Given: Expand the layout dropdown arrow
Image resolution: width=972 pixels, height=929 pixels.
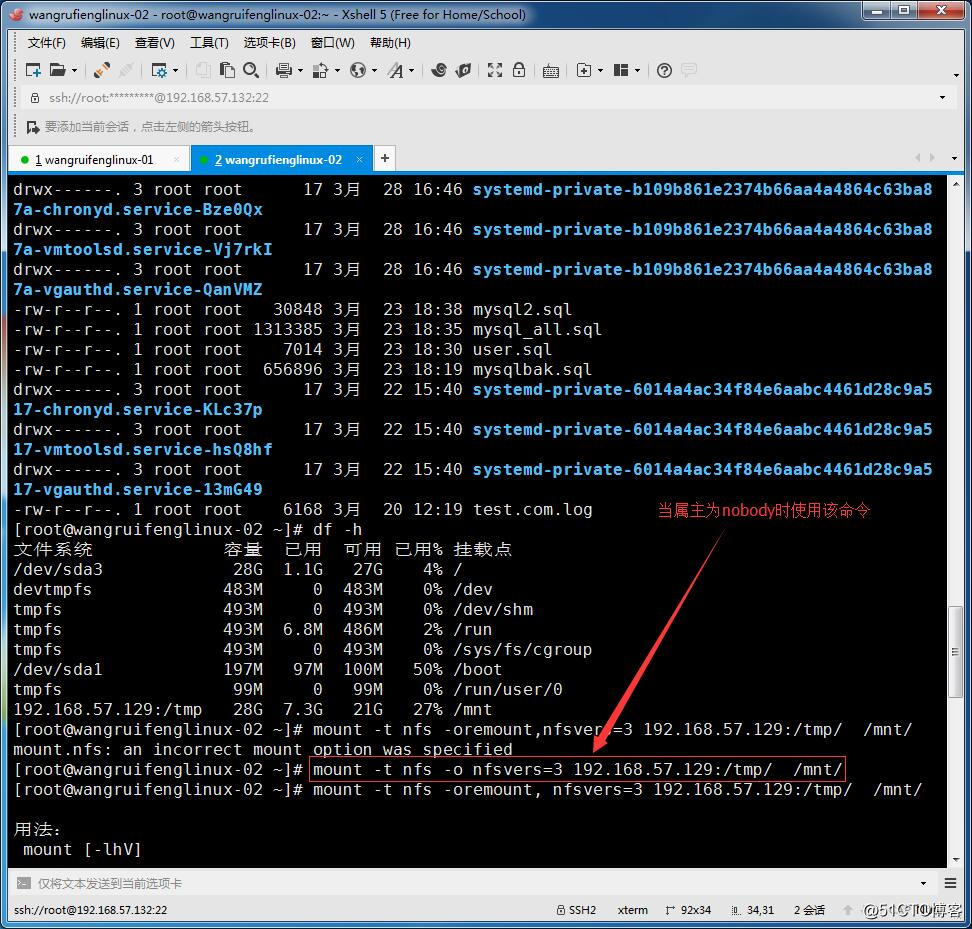Looking at the screenshot, I should click(637, 71).
